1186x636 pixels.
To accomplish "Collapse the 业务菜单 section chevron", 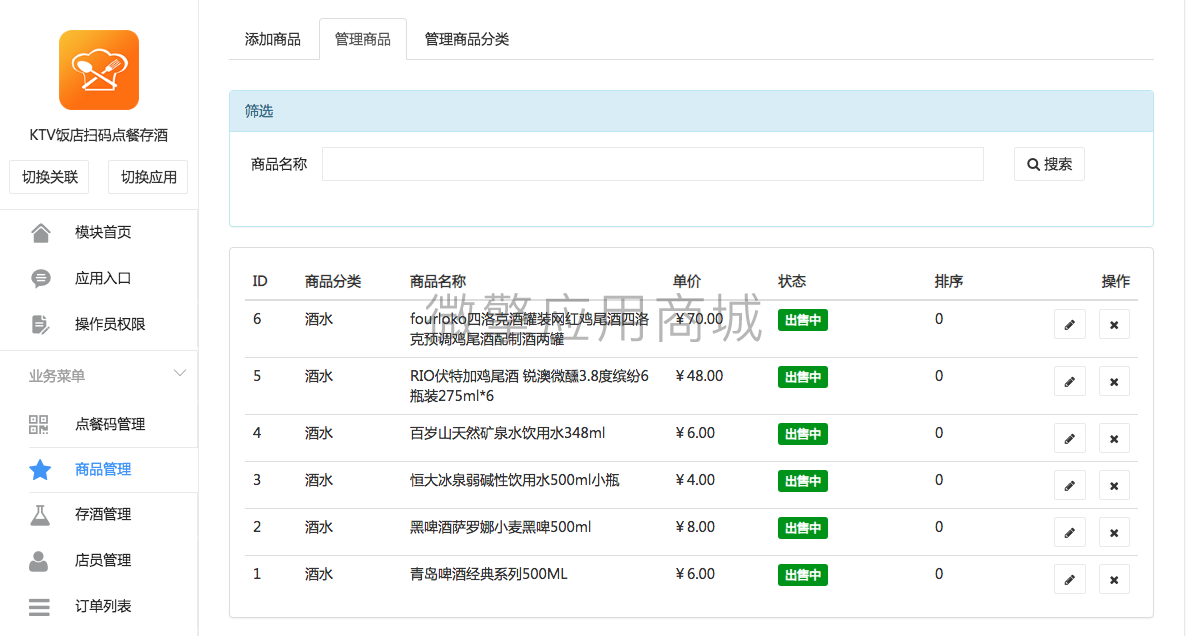I will 180,374.
